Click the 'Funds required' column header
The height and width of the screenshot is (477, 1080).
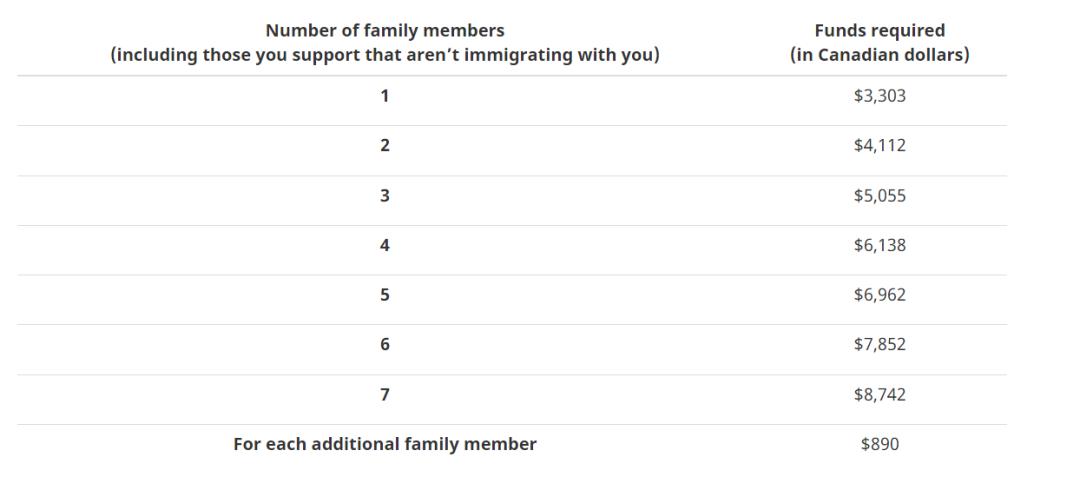(879, 31)
